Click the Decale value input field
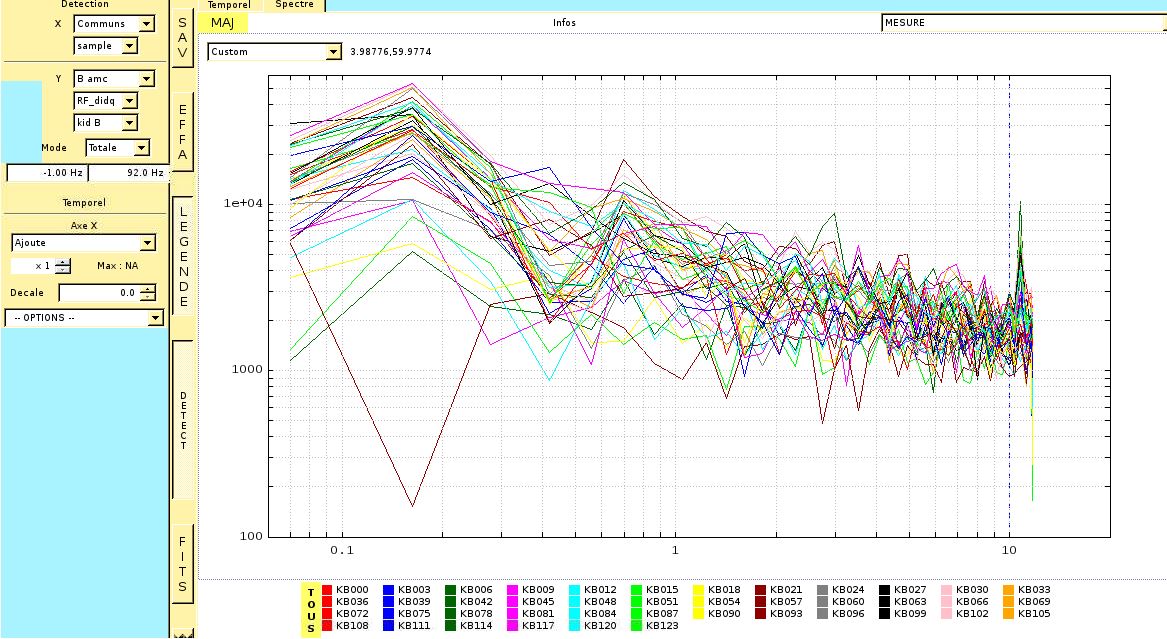This screenshot has width=1167, height=639. [98, 293]
